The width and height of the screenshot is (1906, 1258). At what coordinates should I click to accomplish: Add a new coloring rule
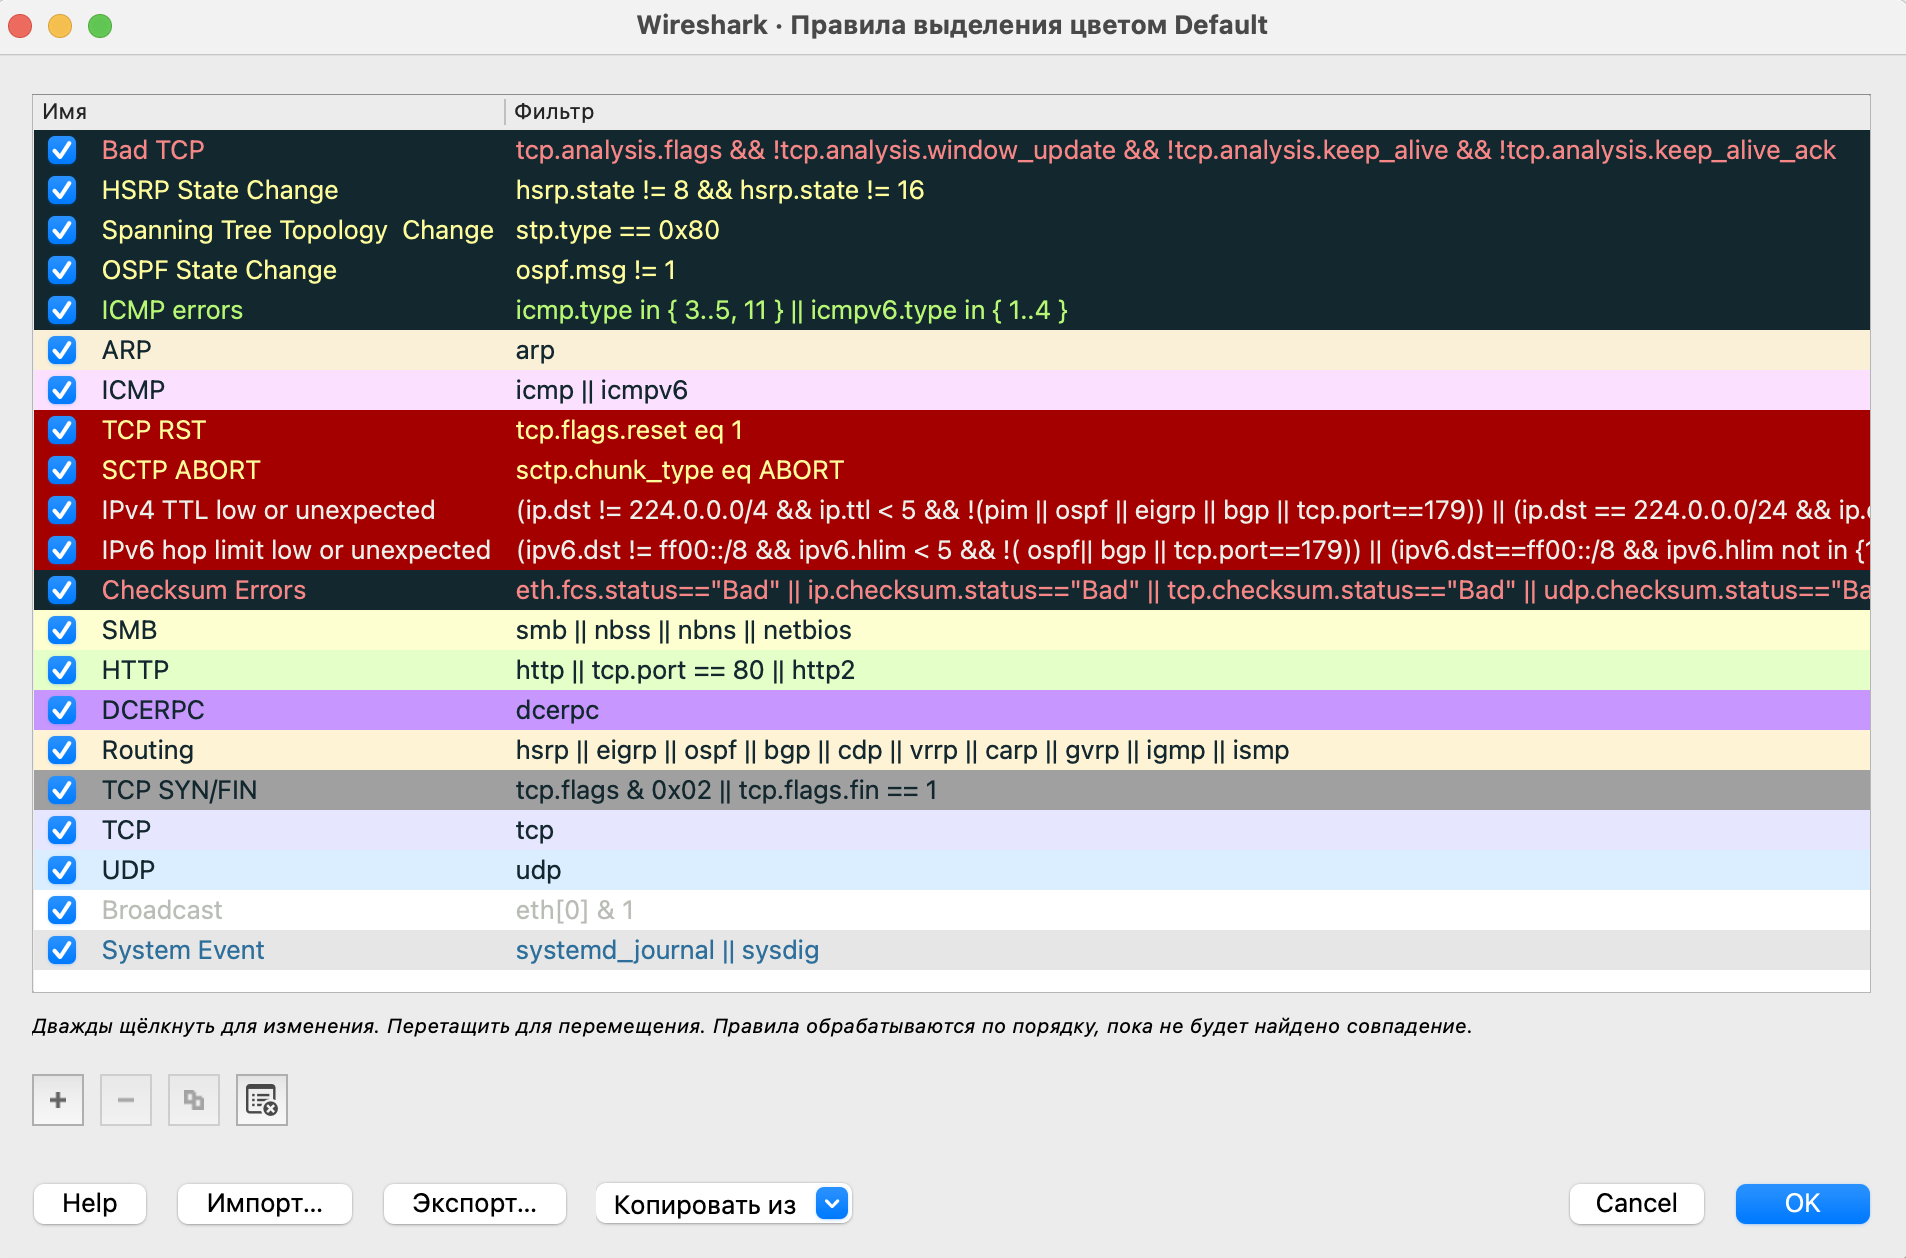point(57,1099)
